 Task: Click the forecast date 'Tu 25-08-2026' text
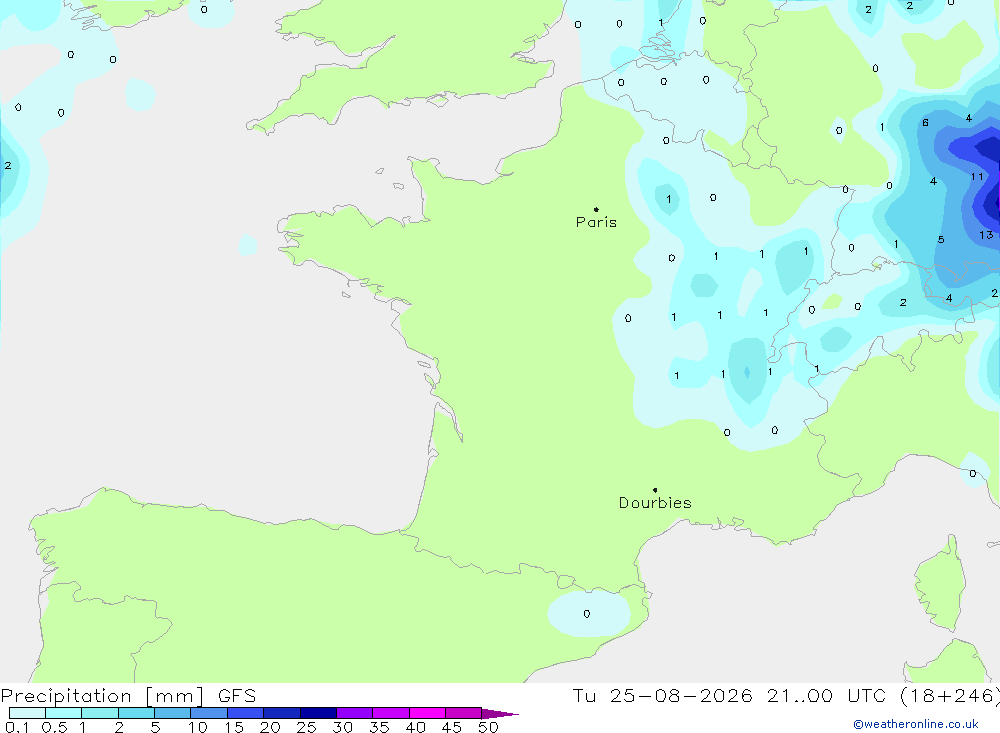[662, 695]
